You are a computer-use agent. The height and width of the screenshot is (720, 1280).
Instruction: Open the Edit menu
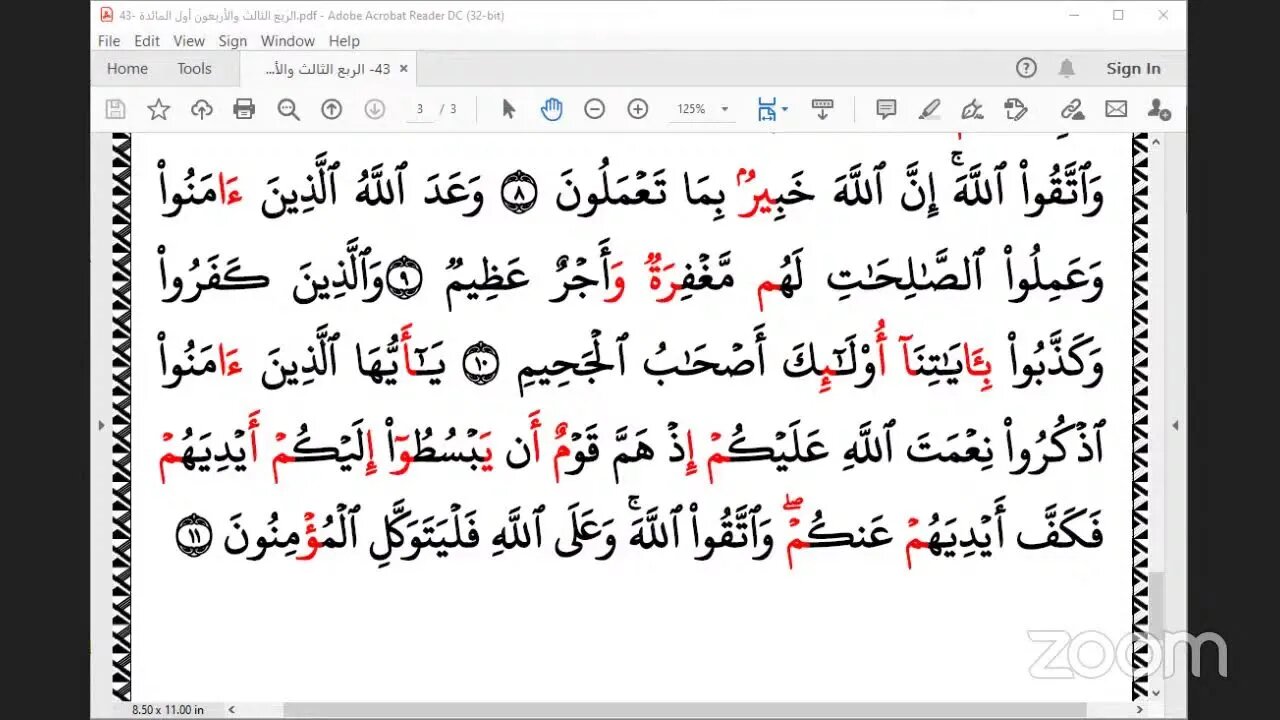click(x=147, y=41)
